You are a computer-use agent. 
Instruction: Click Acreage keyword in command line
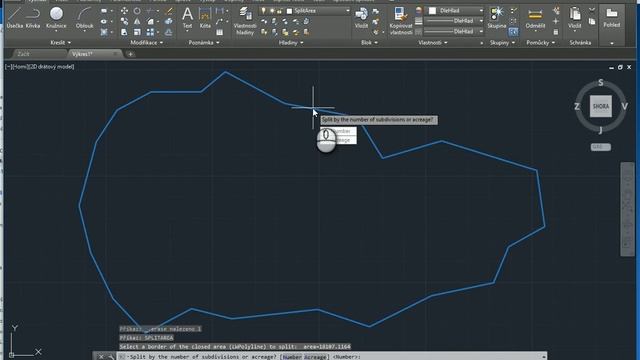pyautogui.click(x=316, y=357)
